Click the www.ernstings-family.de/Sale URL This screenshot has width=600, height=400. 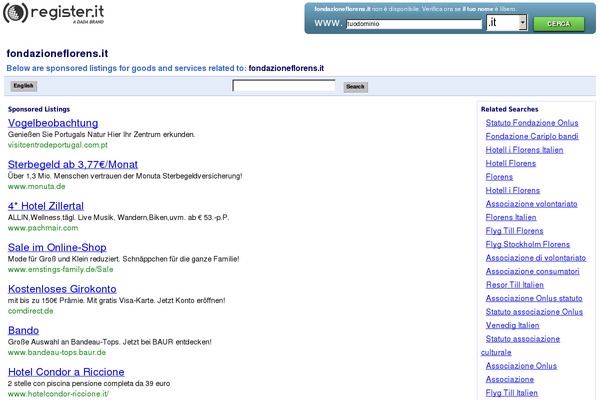(x=60, y=269)
